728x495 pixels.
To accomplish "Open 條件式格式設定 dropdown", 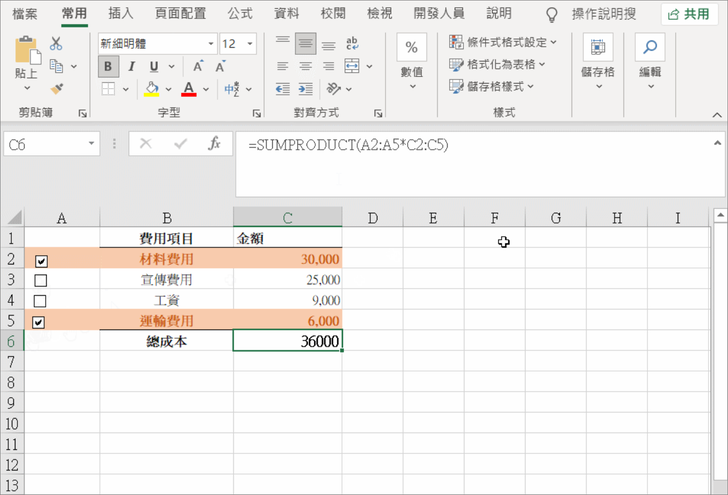I will click(x=511, y=42).
